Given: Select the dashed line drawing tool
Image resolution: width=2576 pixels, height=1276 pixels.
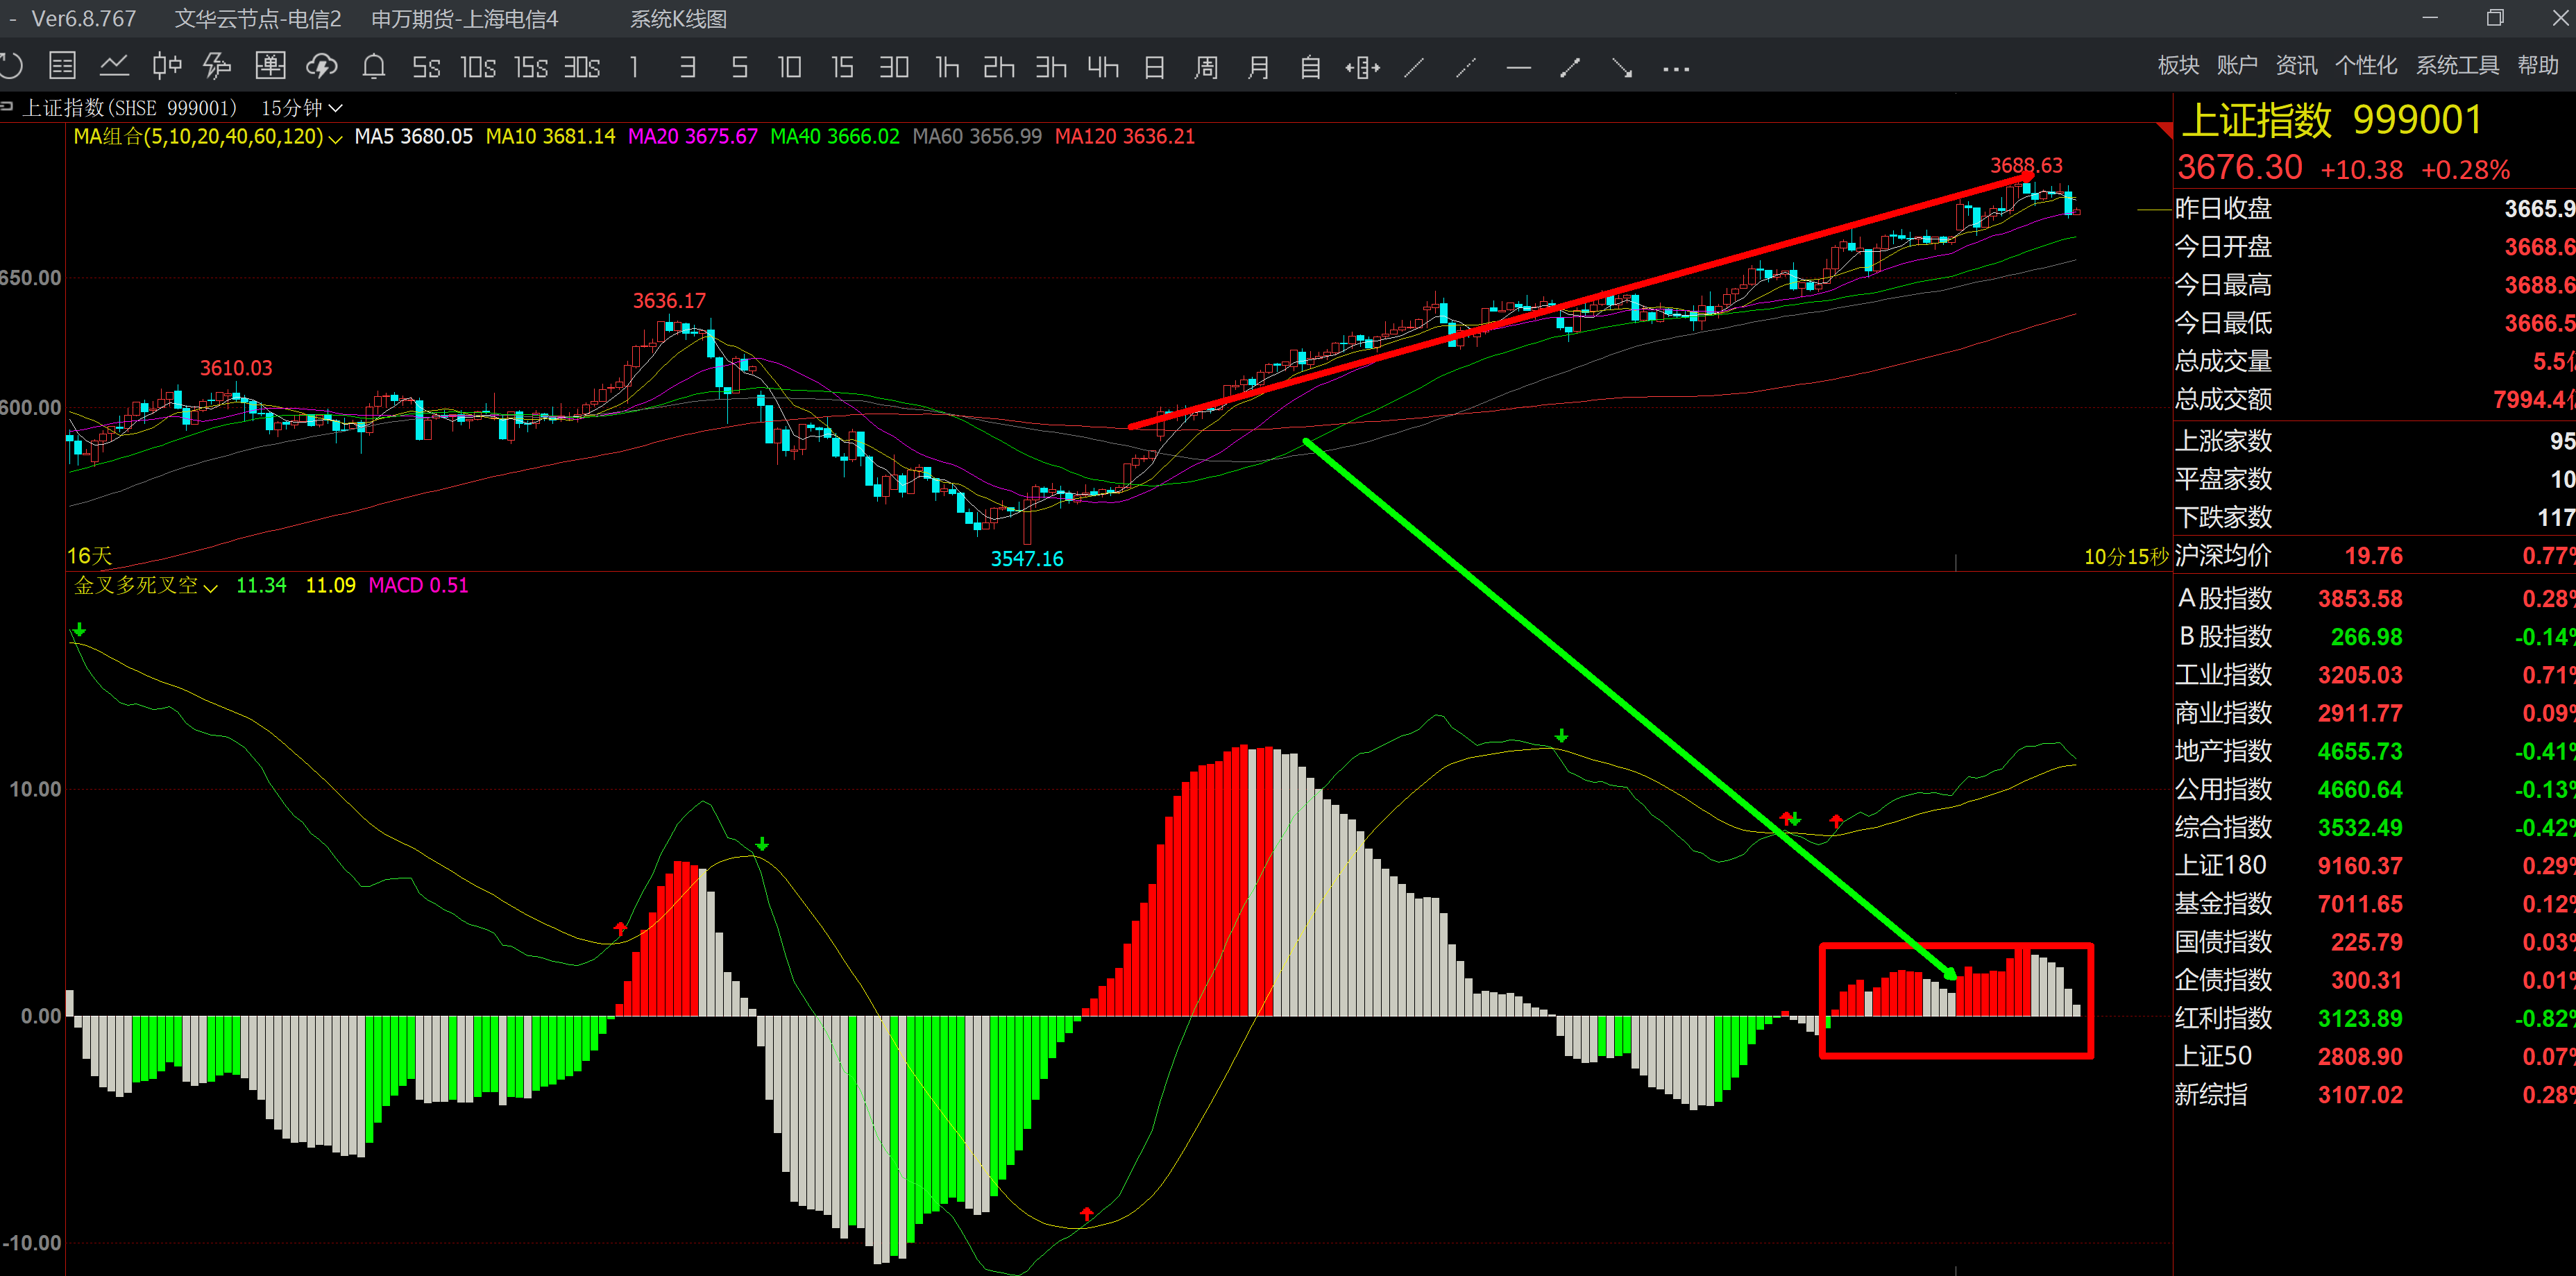Looking at the screenshot, I should tap(1466, 67).
